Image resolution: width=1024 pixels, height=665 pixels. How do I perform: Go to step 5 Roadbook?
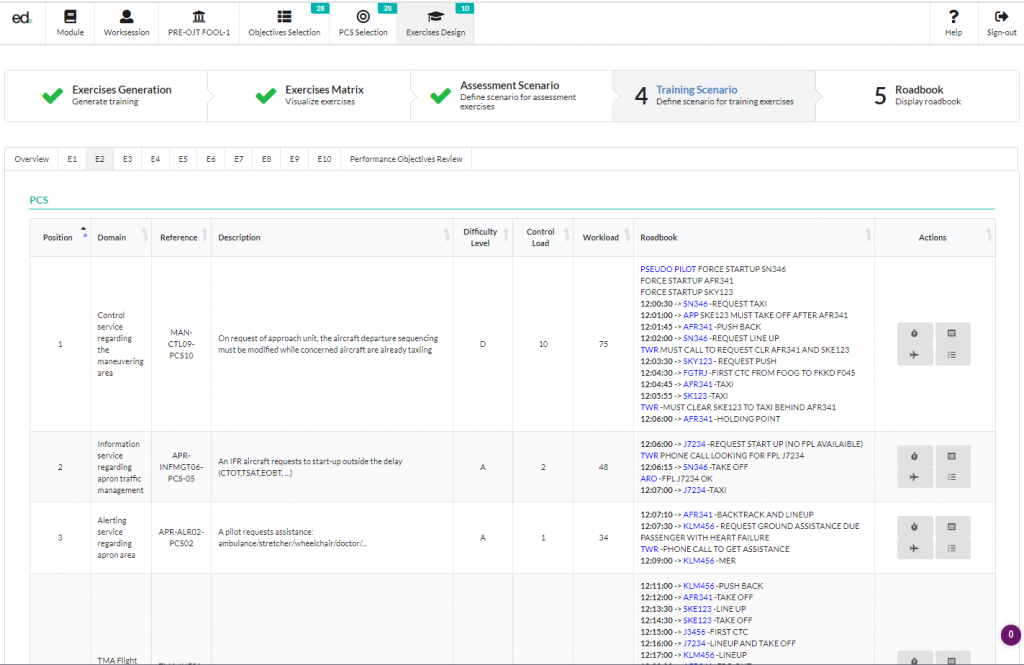click(x=917, y=95)
